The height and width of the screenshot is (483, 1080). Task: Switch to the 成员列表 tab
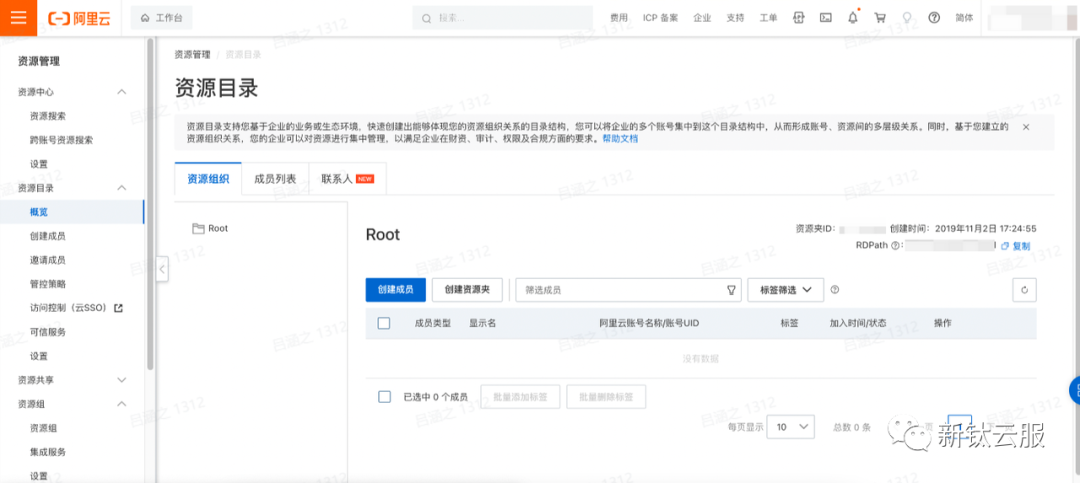click(275, 178)
